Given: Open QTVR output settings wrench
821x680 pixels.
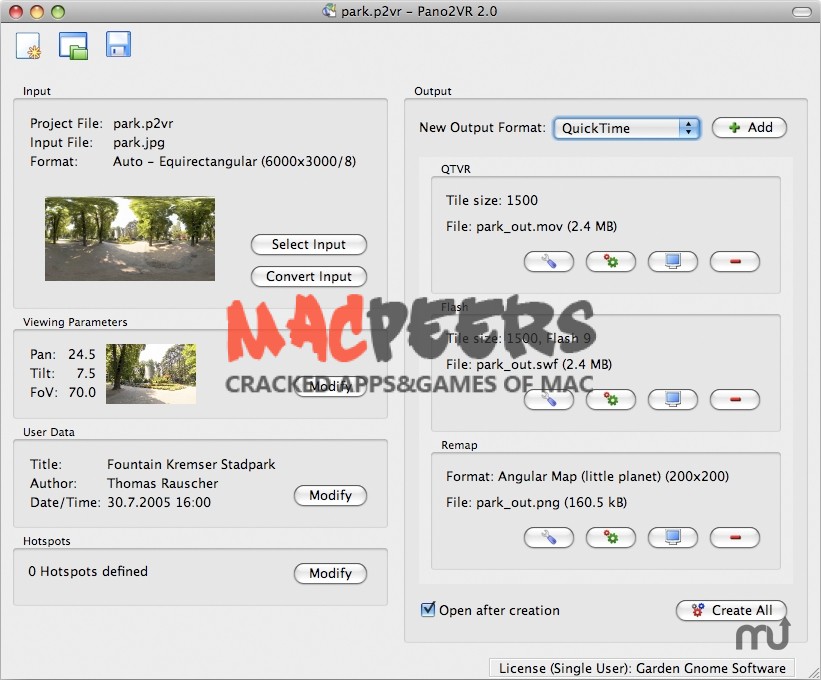Looking at the screenshot, I should (x=549, y=261).
